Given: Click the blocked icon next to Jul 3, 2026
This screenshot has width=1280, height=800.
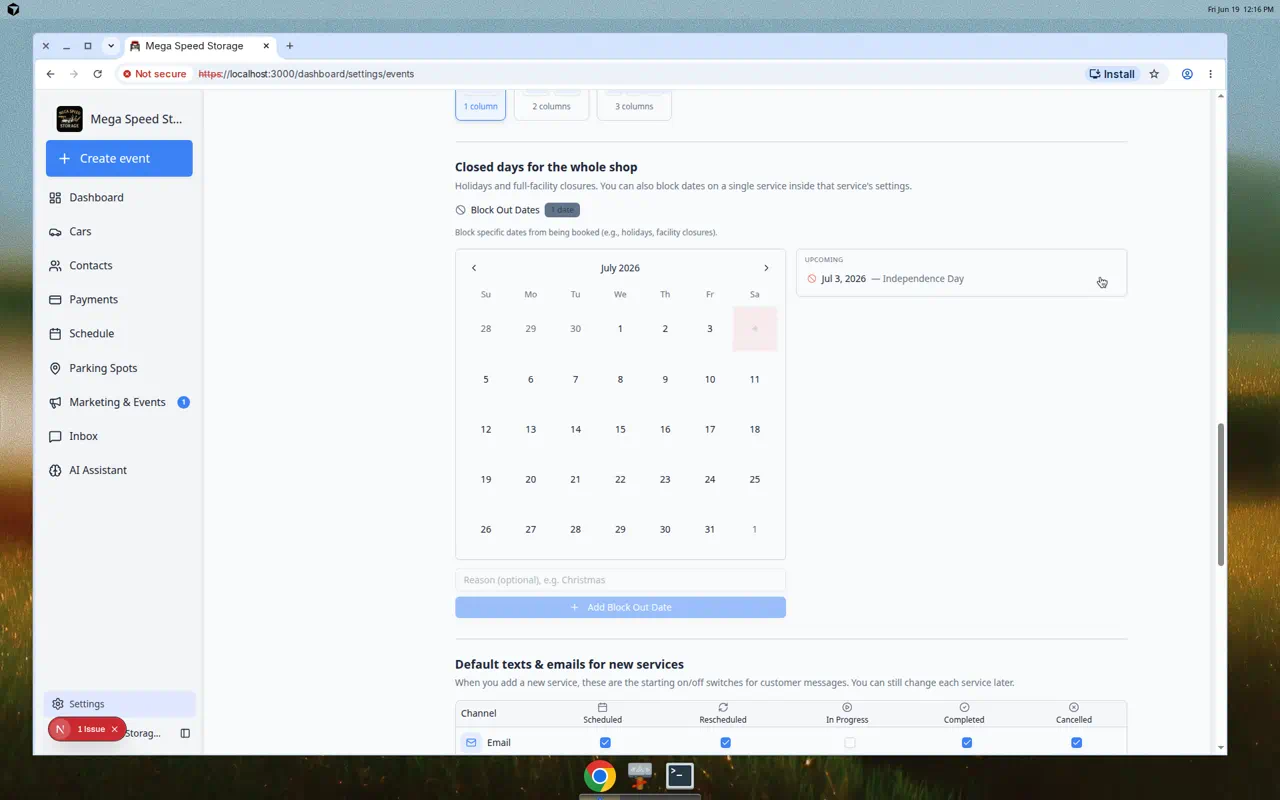Looking at the screenshot, I should [811, 279].
